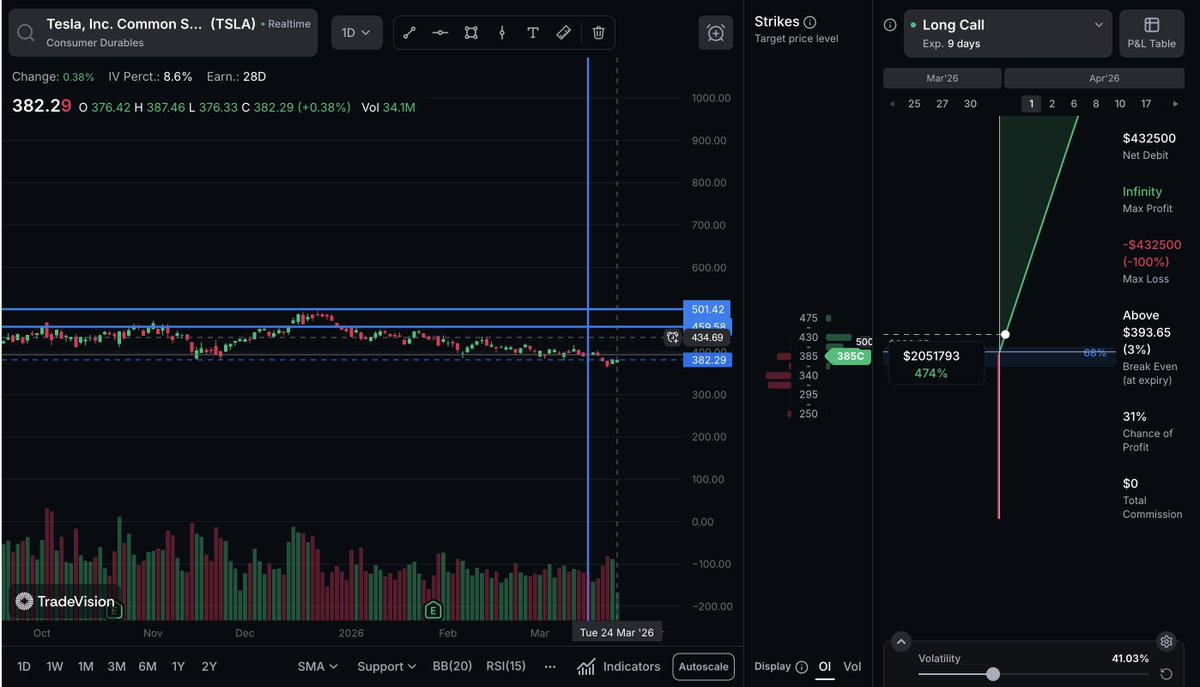
Task: Click the search magnifier icon
Action: click(x=27, y=33)
